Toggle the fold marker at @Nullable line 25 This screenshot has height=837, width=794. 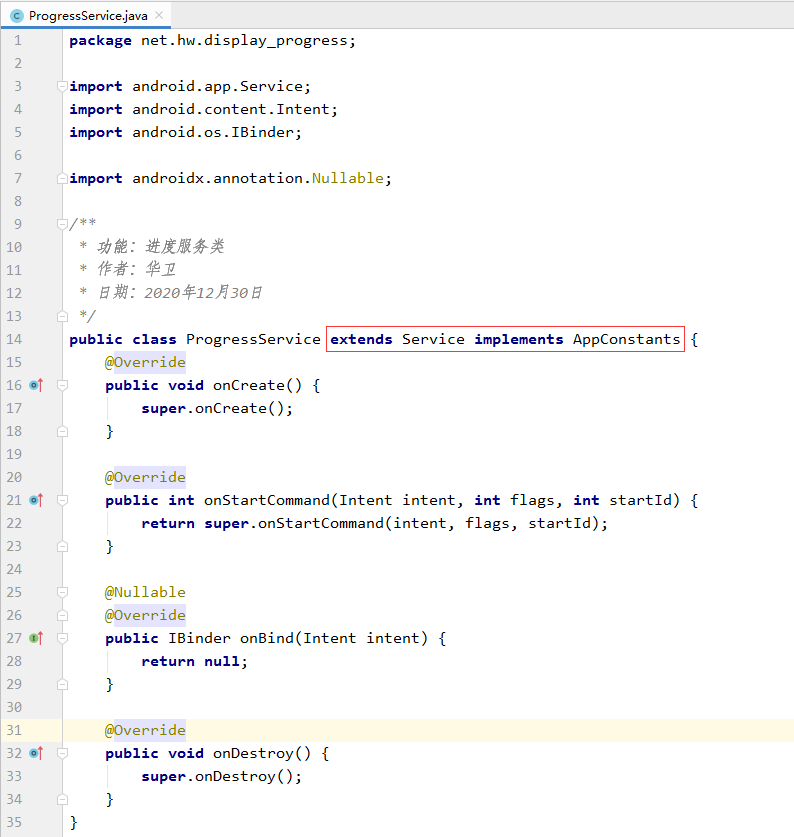(x=62, y=592)
